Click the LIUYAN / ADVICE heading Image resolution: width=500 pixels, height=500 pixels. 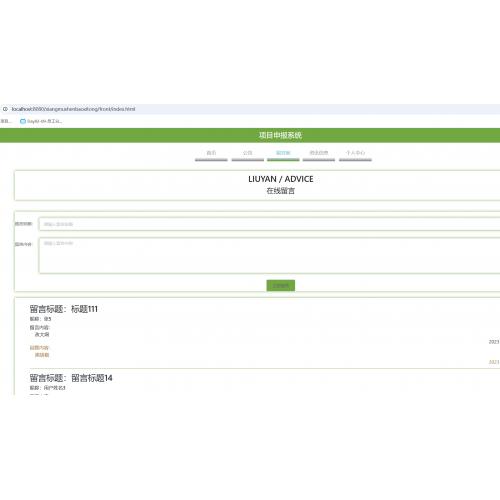[x=281, y=179]
